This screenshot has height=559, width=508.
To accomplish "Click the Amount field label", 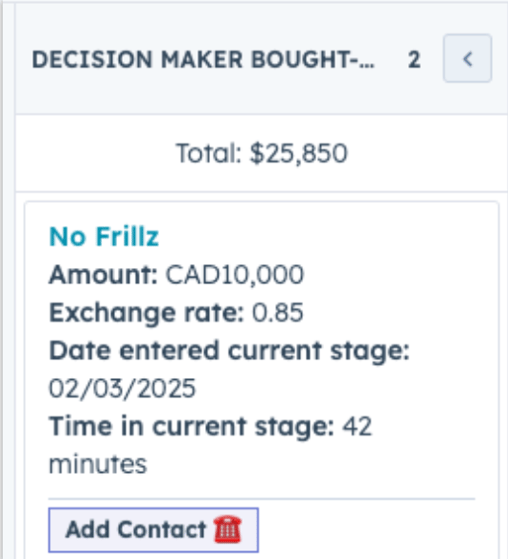I will coord(103,275).
